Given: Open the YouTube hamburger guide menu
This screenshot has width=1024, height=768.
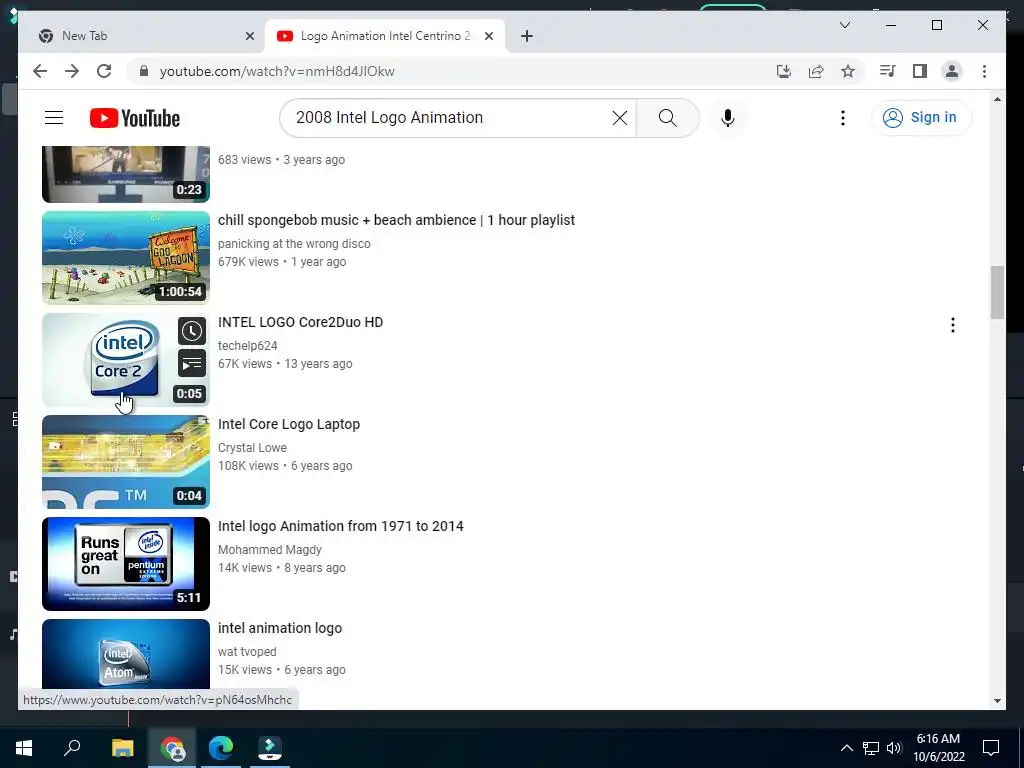Looking at the screenshot, I should pyautogui.click(x=54, y=118).
